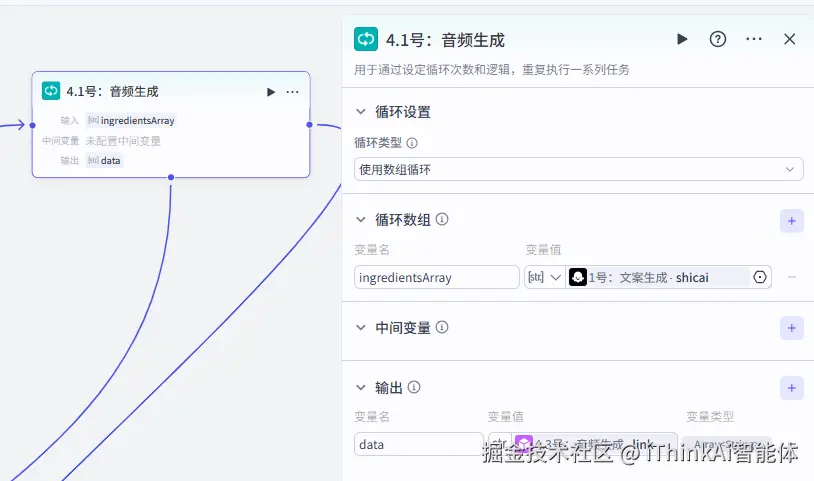Viewport: 814px width, 481px height.
Task: Click the node's right output connector
Action: (309, 125)
